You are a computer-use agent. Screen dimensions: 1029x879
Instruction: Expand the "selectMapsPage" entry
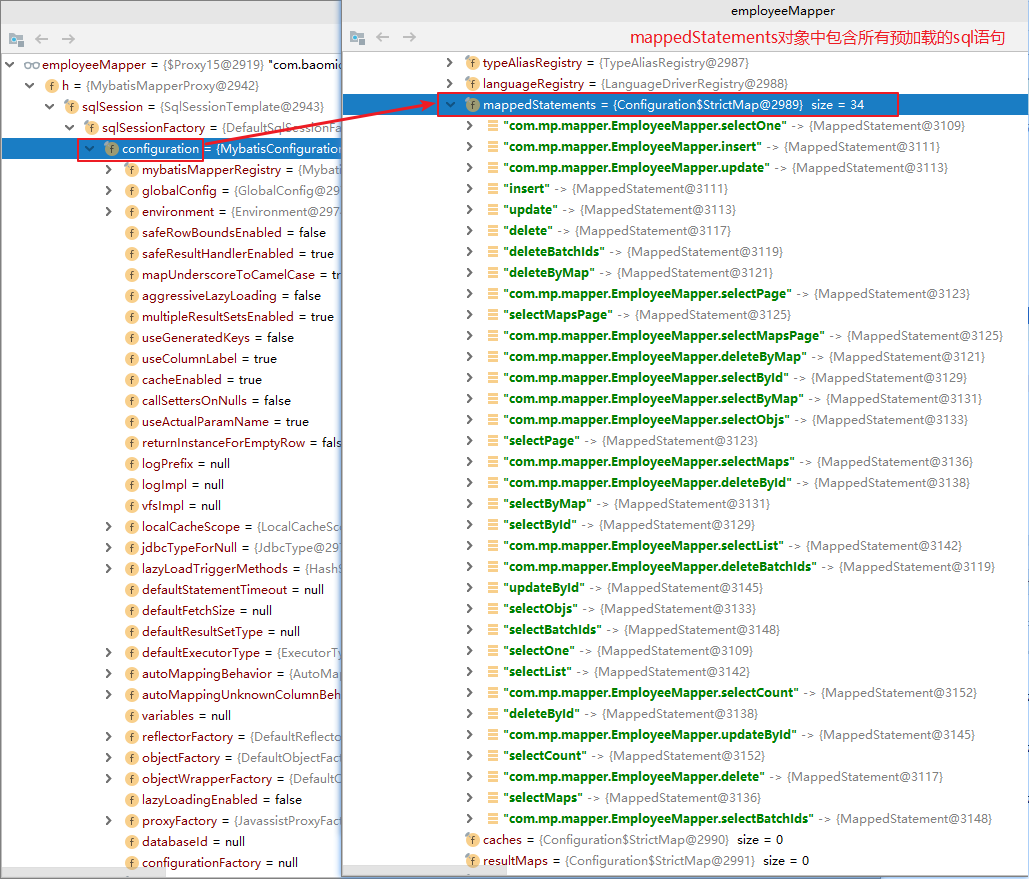469,314
